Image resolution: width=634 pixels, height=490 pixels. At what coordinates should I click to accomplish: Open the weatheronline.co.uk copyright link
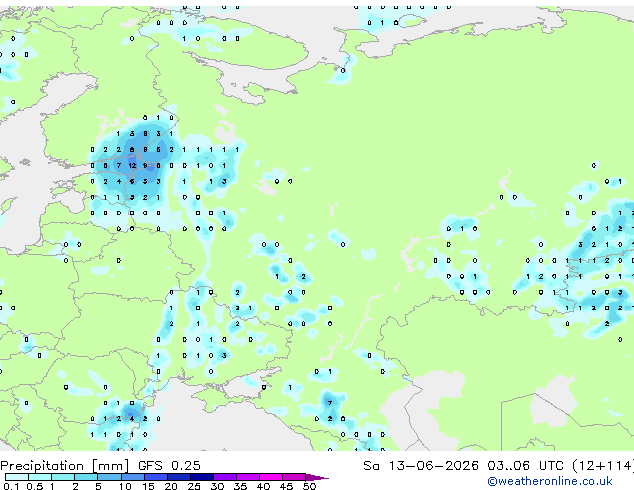point(549,481)
